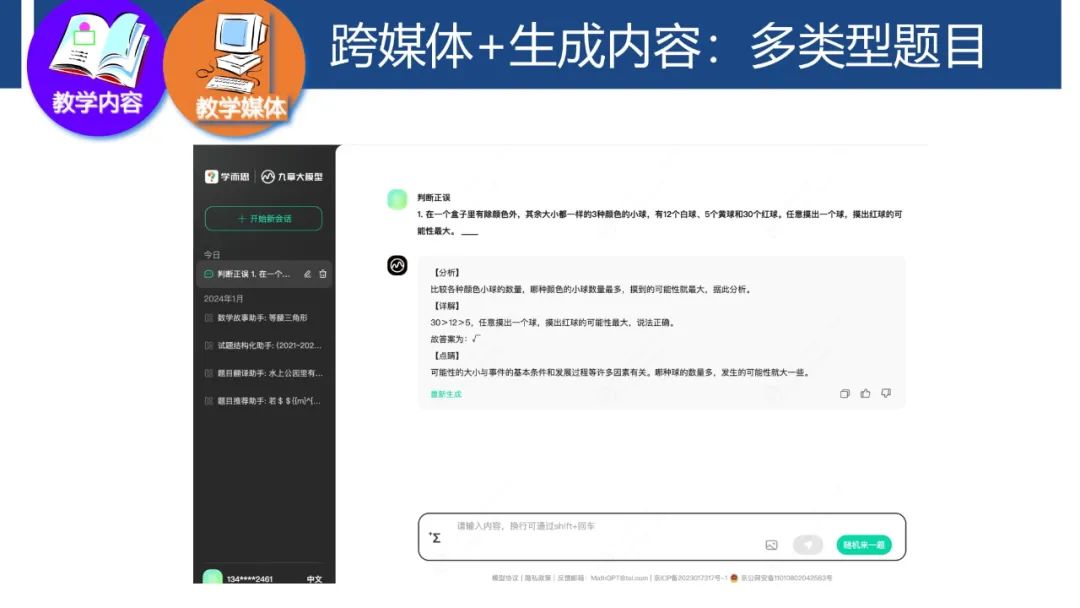The image size is (1080, 608).
Task: Click the image upload icon in input bar
Action: [x=770, y=545]
